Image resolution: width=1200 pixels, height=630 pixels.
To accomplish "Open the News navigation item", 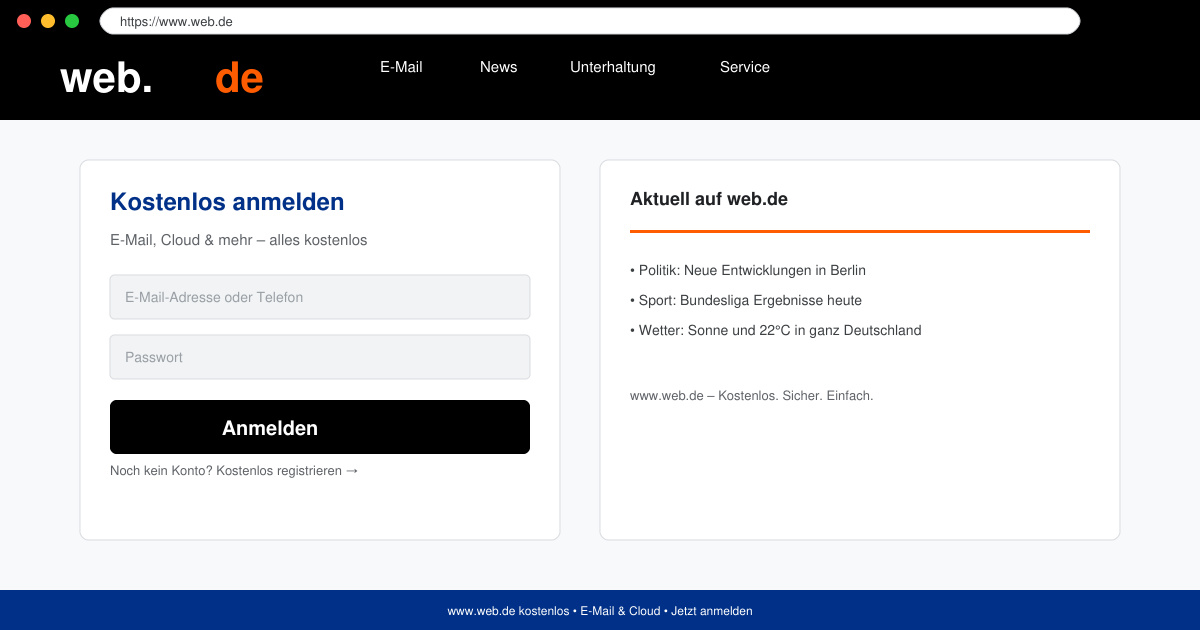I will click(x=498, y=67).
